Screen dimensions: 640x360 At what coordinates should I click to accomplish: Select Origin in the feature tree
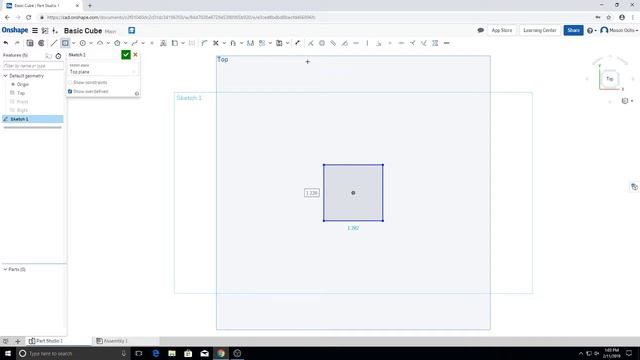coord(23,84)
